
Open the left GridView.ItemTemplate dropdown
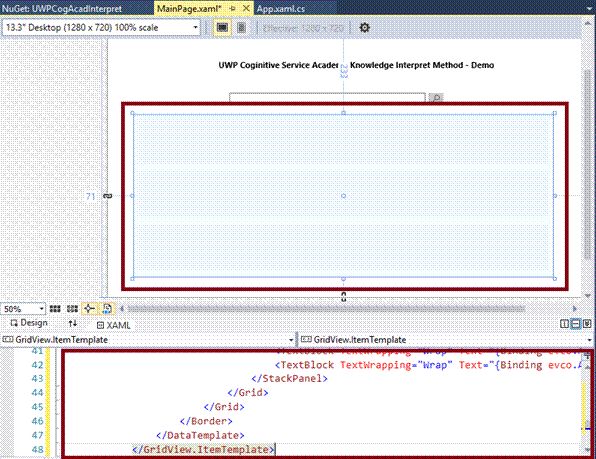coord(148,339)
